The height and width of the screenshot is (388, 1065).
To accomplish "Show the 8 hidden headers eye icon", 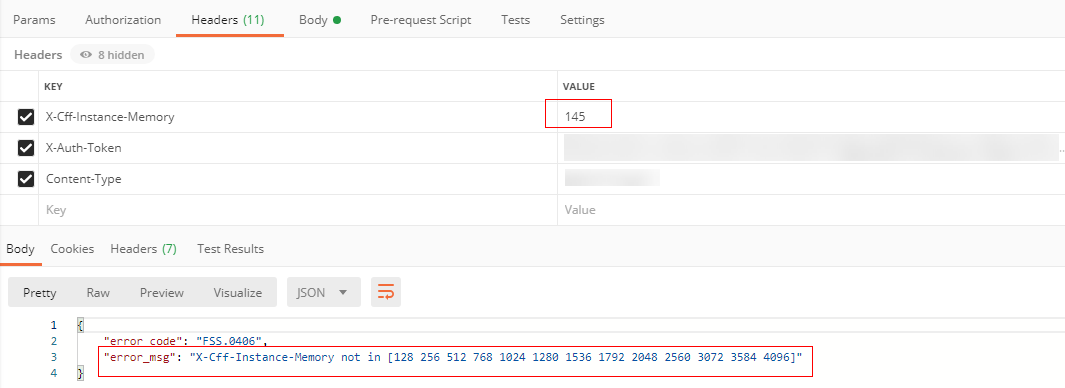I will (x=86, y=55).
